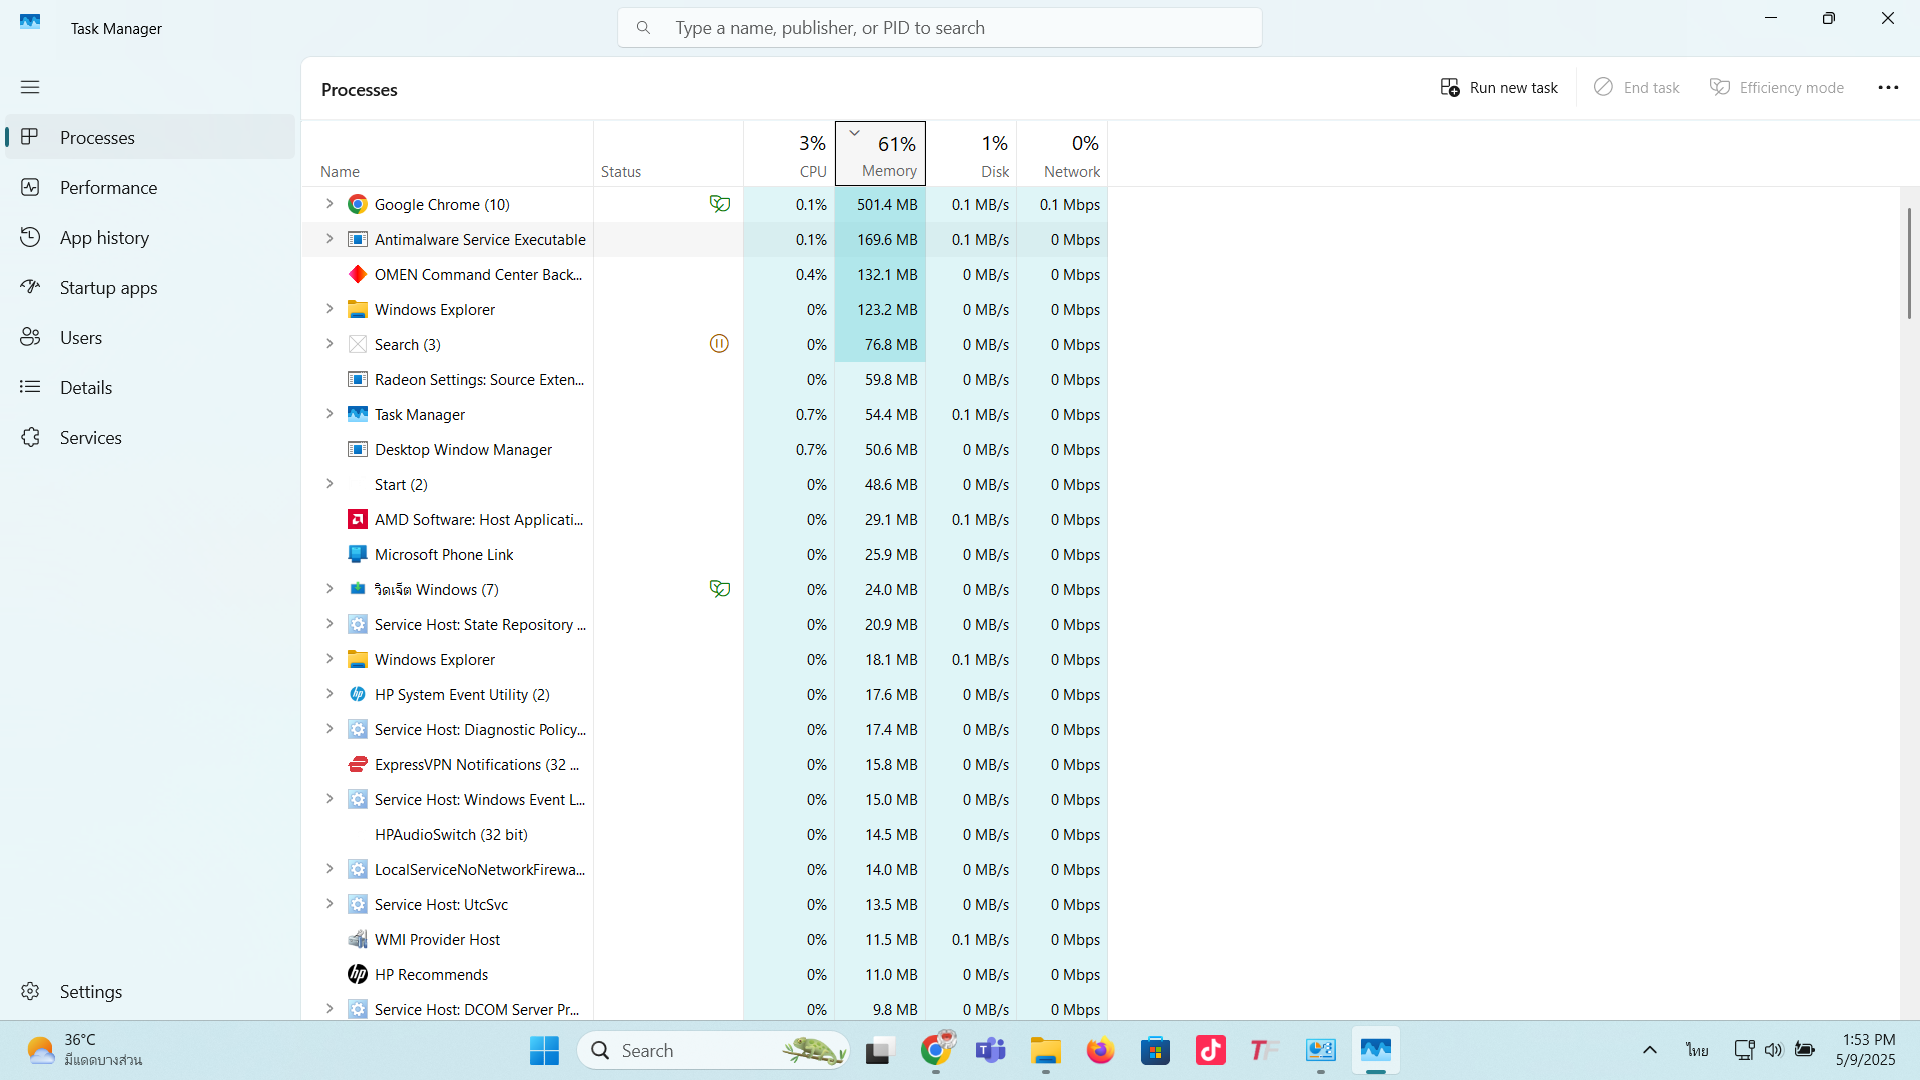Screen dimensions: 1920x1080
Task: Open the Users page
Action: (x=150, y=337)
